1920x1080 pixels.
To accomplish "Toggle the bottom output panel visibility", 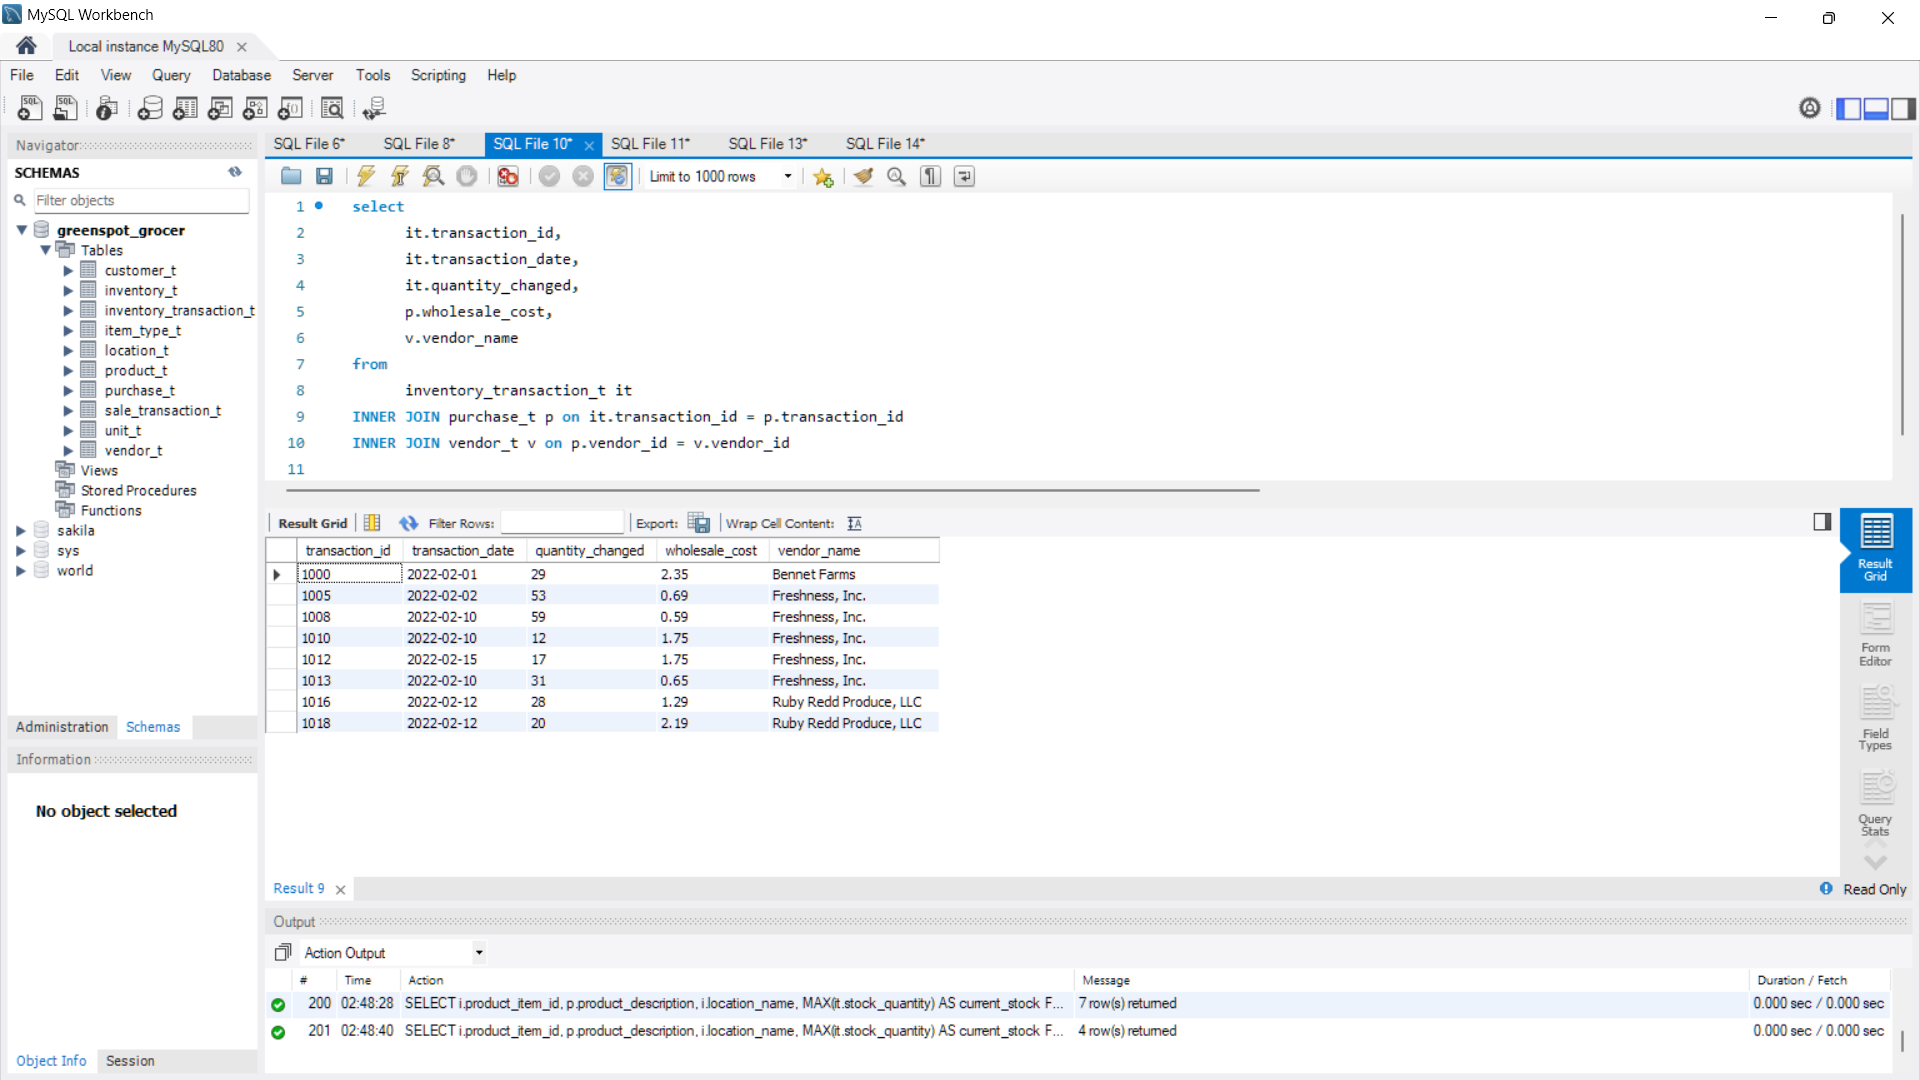I will coord(1876,108).
